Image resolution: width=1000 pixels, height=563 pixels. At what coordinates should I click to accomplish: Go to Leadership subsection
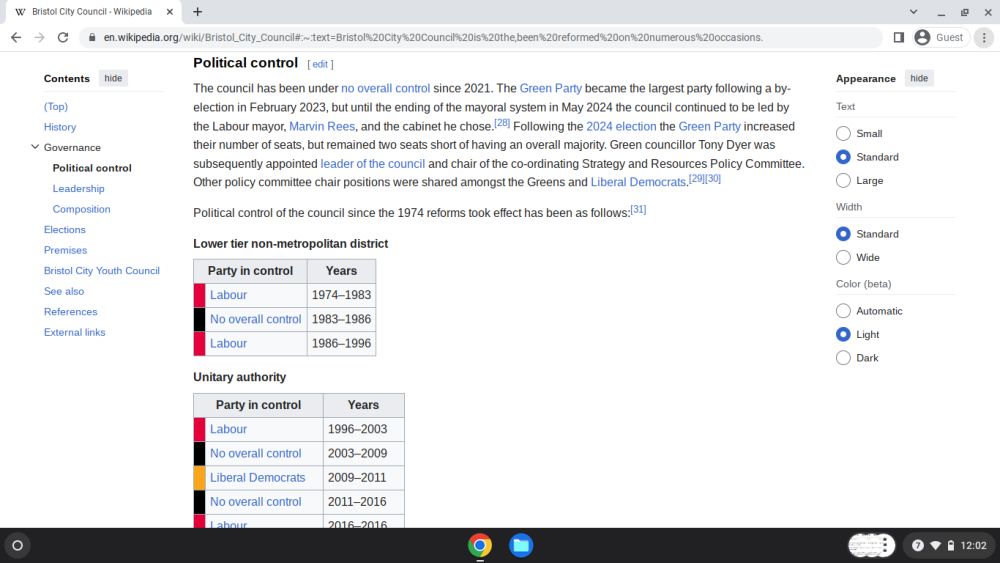(78, 189)
